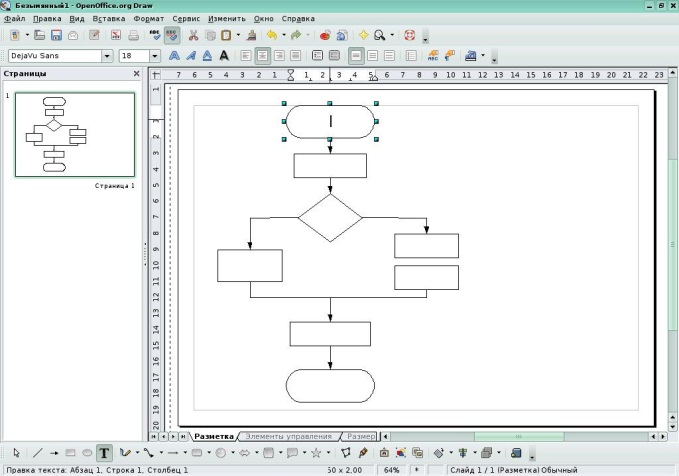Open the font name dropdown
679x476 pixels.
107,56
